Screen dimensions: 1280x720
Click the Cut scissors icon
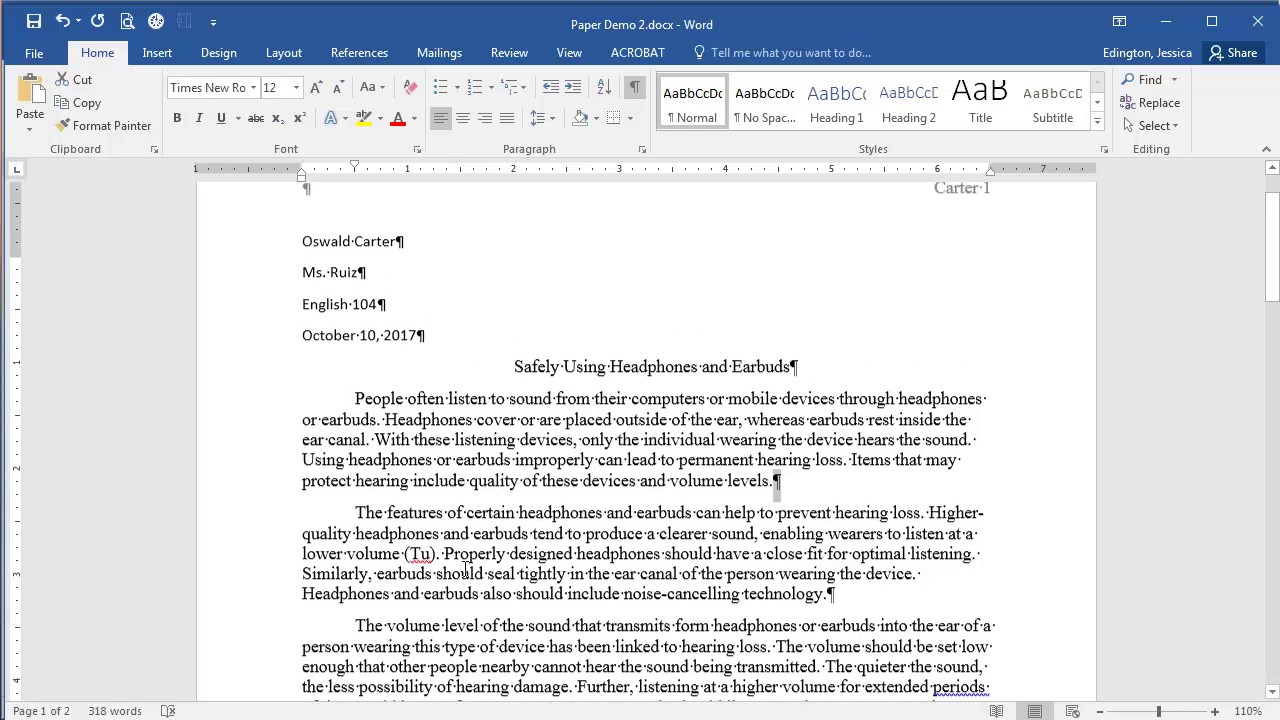pyautogui.click(x=62, y=79)
